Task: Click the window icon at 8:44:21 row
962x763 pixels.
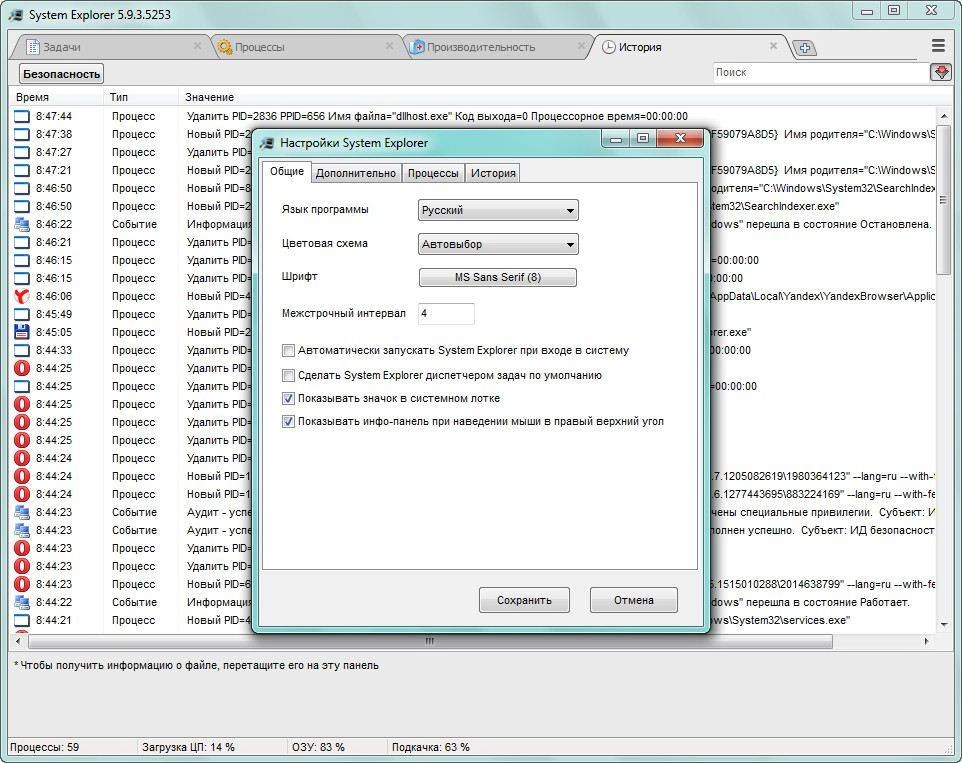Action: pos(21,620)
